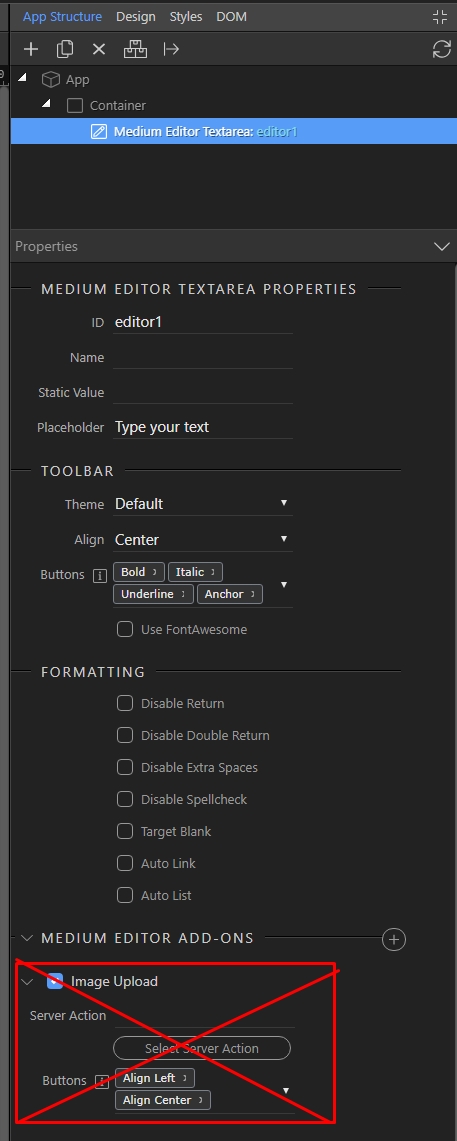Switch to the Styles tab

pos(186,16)
